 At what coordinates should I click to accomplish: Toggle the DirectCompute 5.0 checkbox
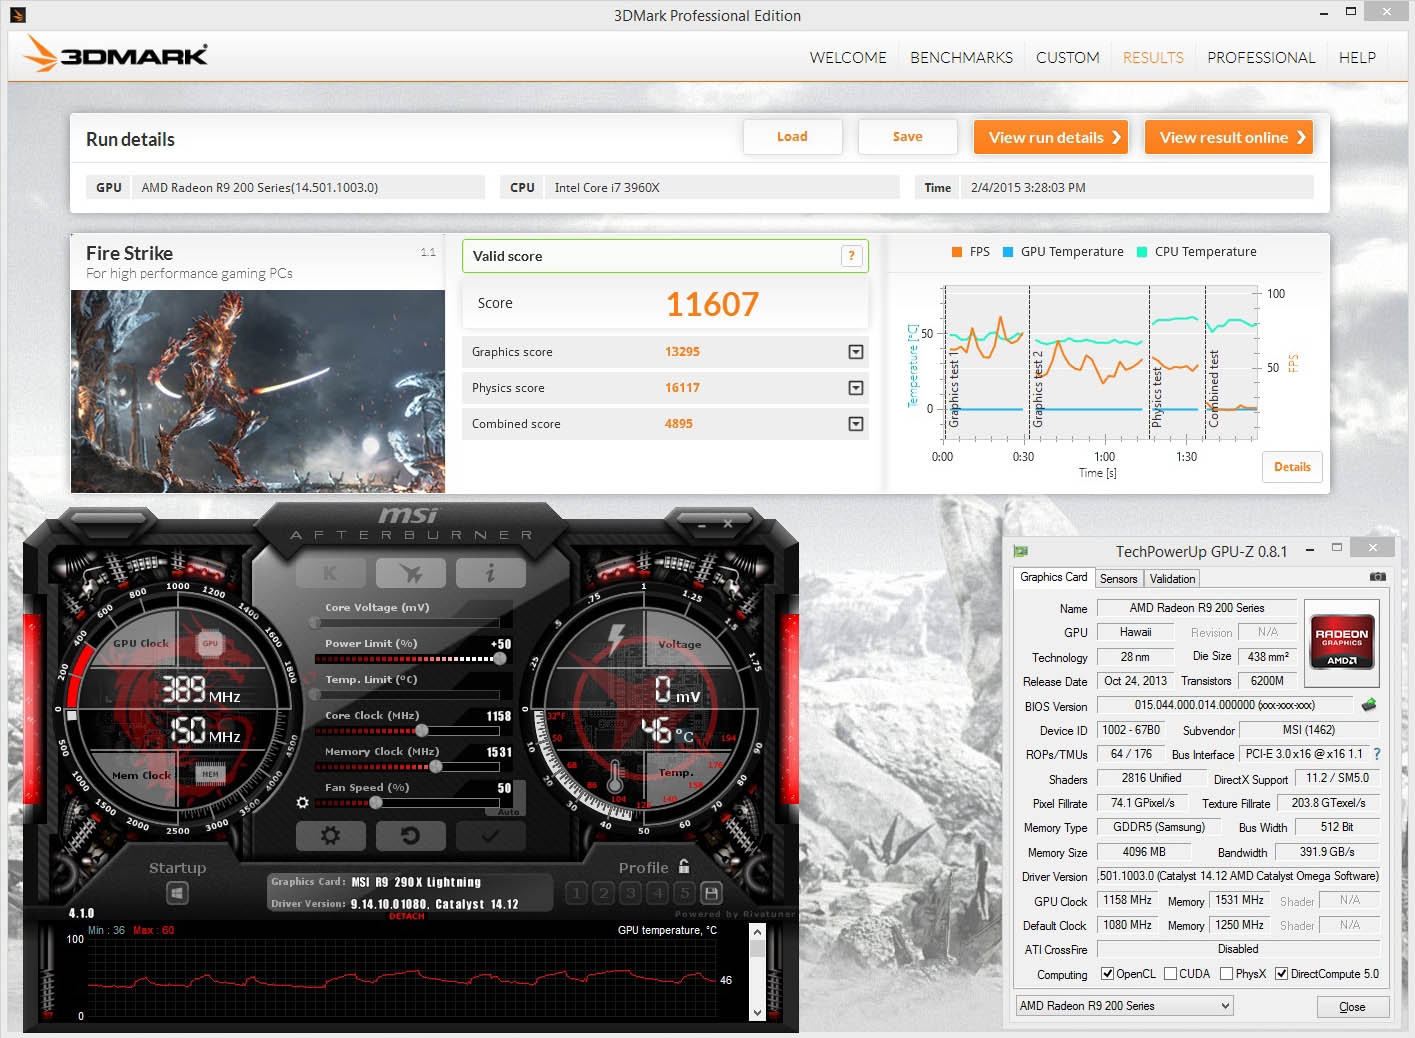pos(1281,974)
